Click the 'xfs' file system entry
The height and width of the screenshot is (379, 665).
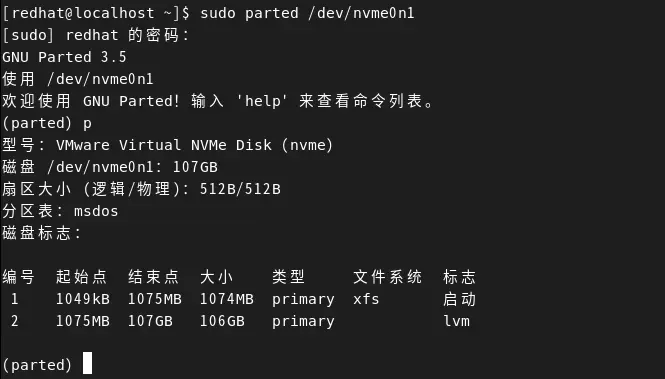pos(366,299)
